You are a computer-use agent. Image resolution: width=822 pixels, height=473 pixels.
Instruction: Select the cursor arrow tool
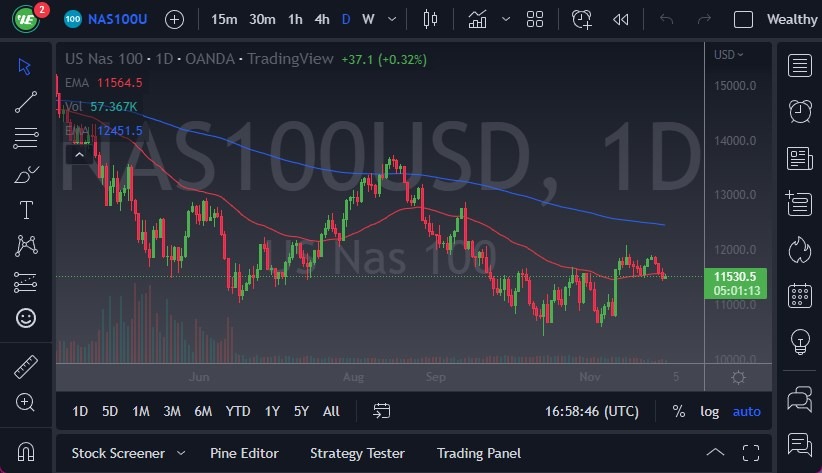tap(25, 67)
